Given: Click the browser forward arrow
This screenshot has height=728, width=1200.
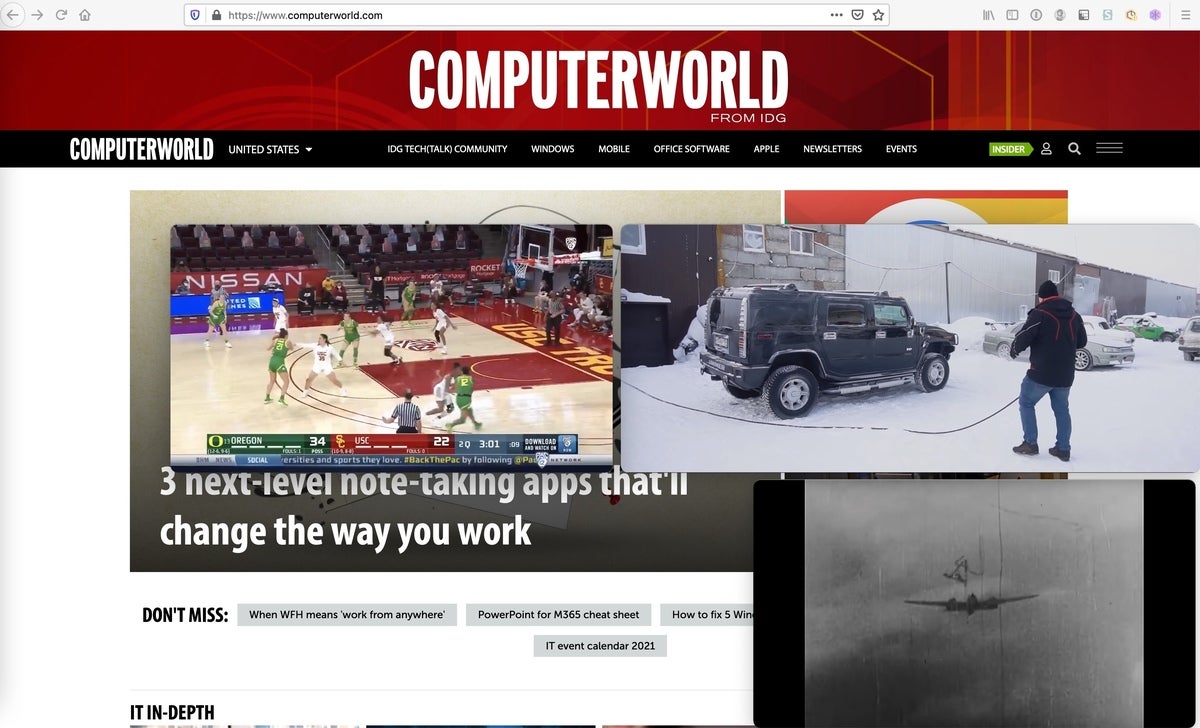Looking at the screenshot, I should click(x=38, y=15).
